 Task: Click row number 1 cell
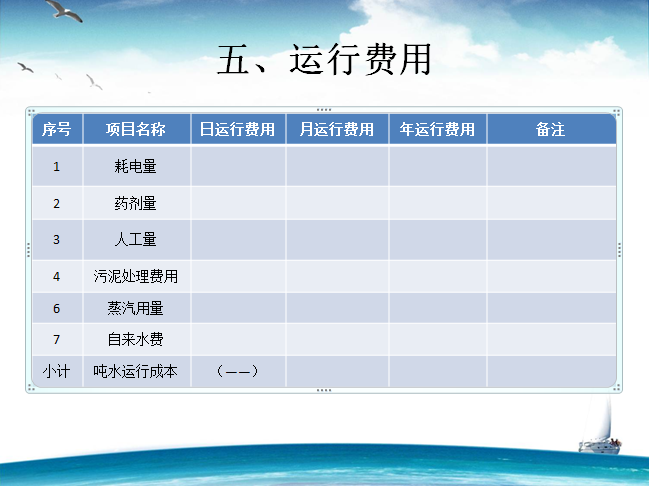pos(57,166)
